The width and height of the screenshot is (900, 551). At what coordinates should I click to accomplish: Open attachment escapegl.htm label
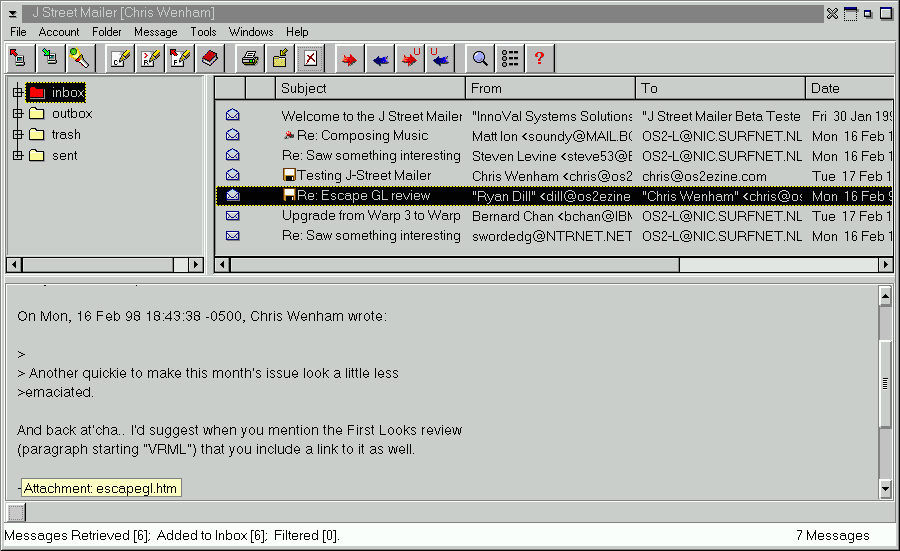(101, 488)
